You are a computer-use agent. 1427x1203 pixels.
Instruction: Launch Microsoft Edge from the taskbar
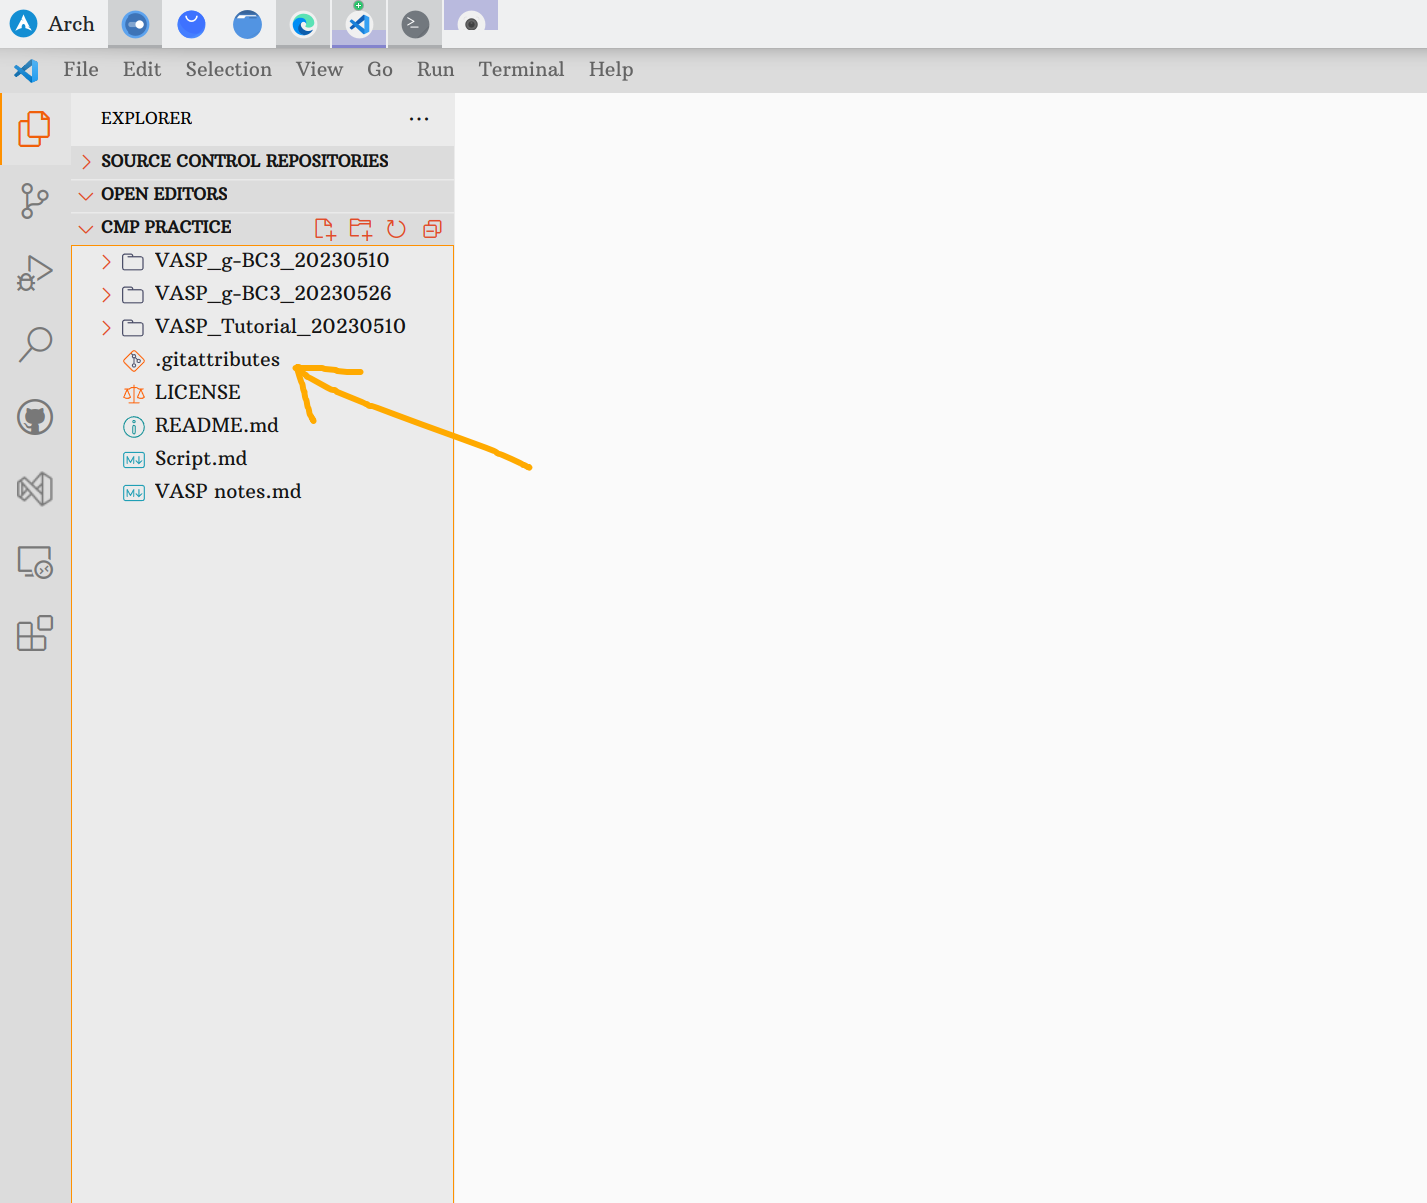coord(303,24)
